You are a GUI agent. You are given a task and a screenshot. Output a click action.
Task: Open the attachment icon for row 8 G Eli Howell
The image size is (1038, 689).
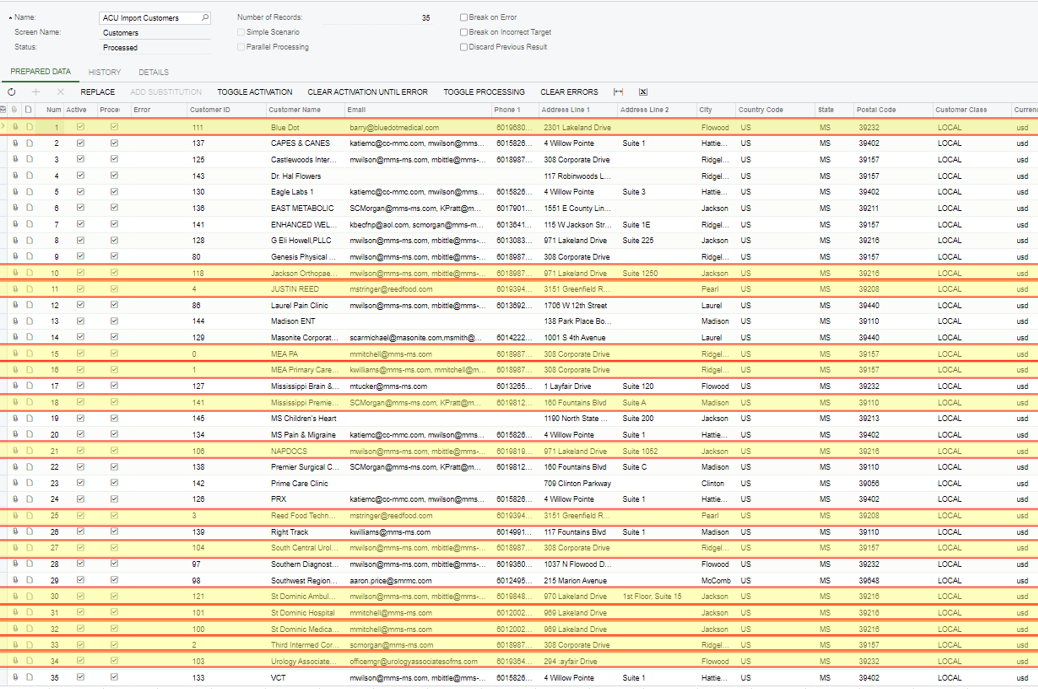point(15,240)
